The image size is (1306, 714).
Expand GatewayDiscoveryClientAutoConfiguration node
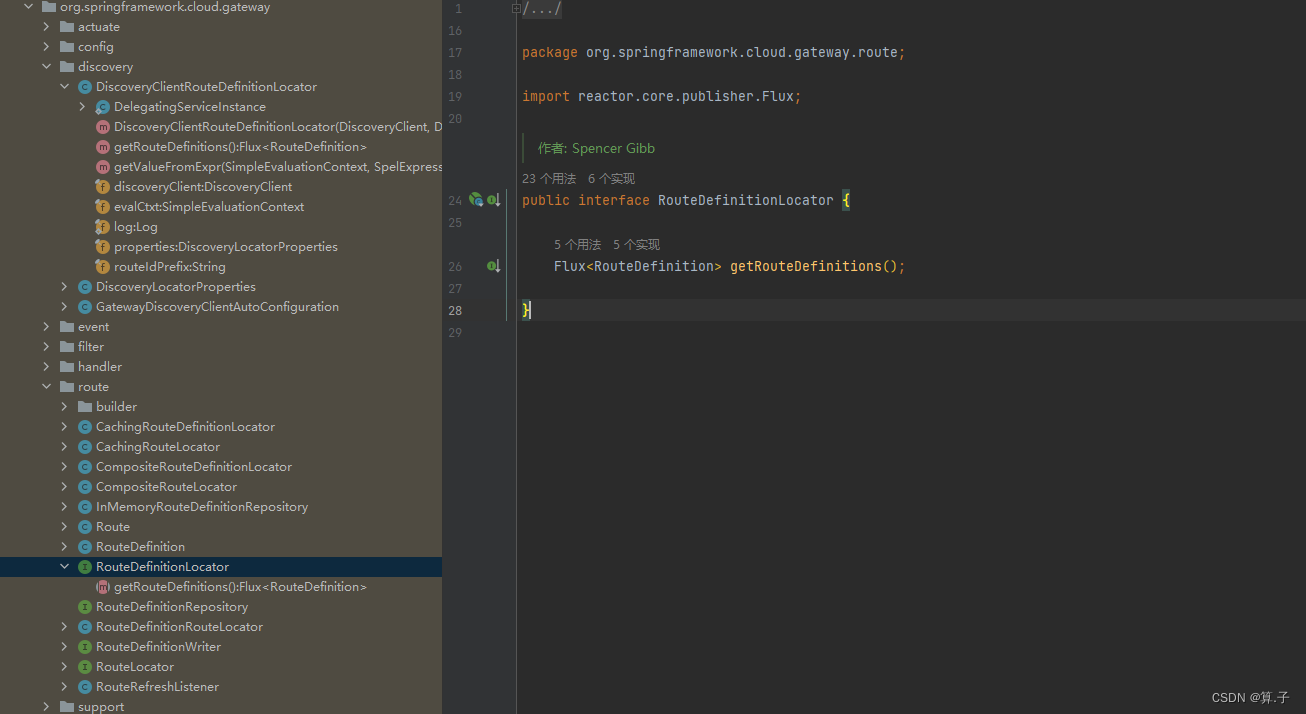click(64, 307)
